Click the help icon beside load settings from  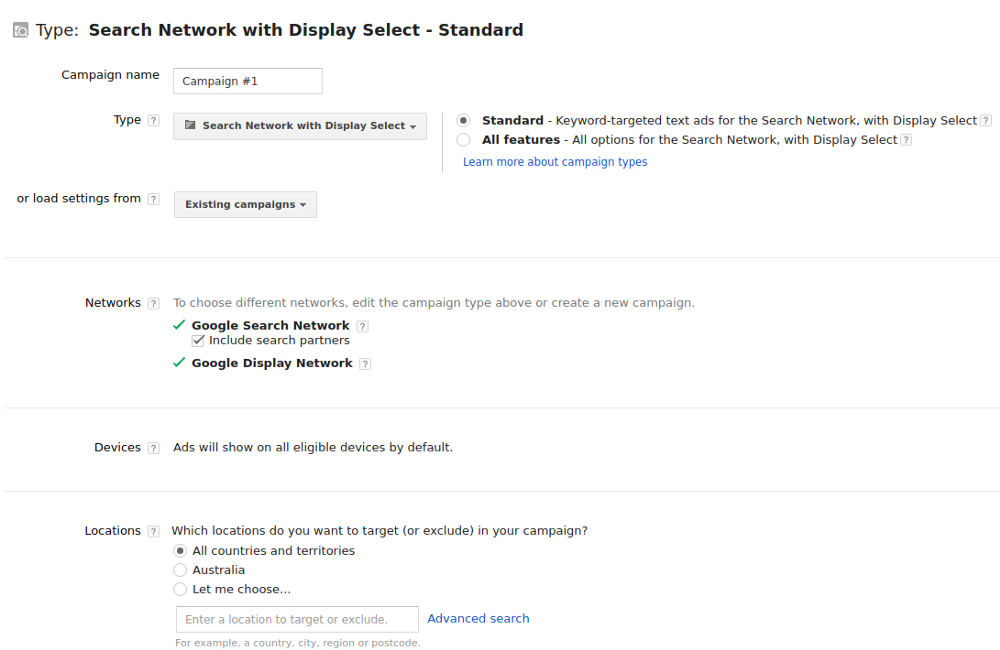(x=153, y=199)
